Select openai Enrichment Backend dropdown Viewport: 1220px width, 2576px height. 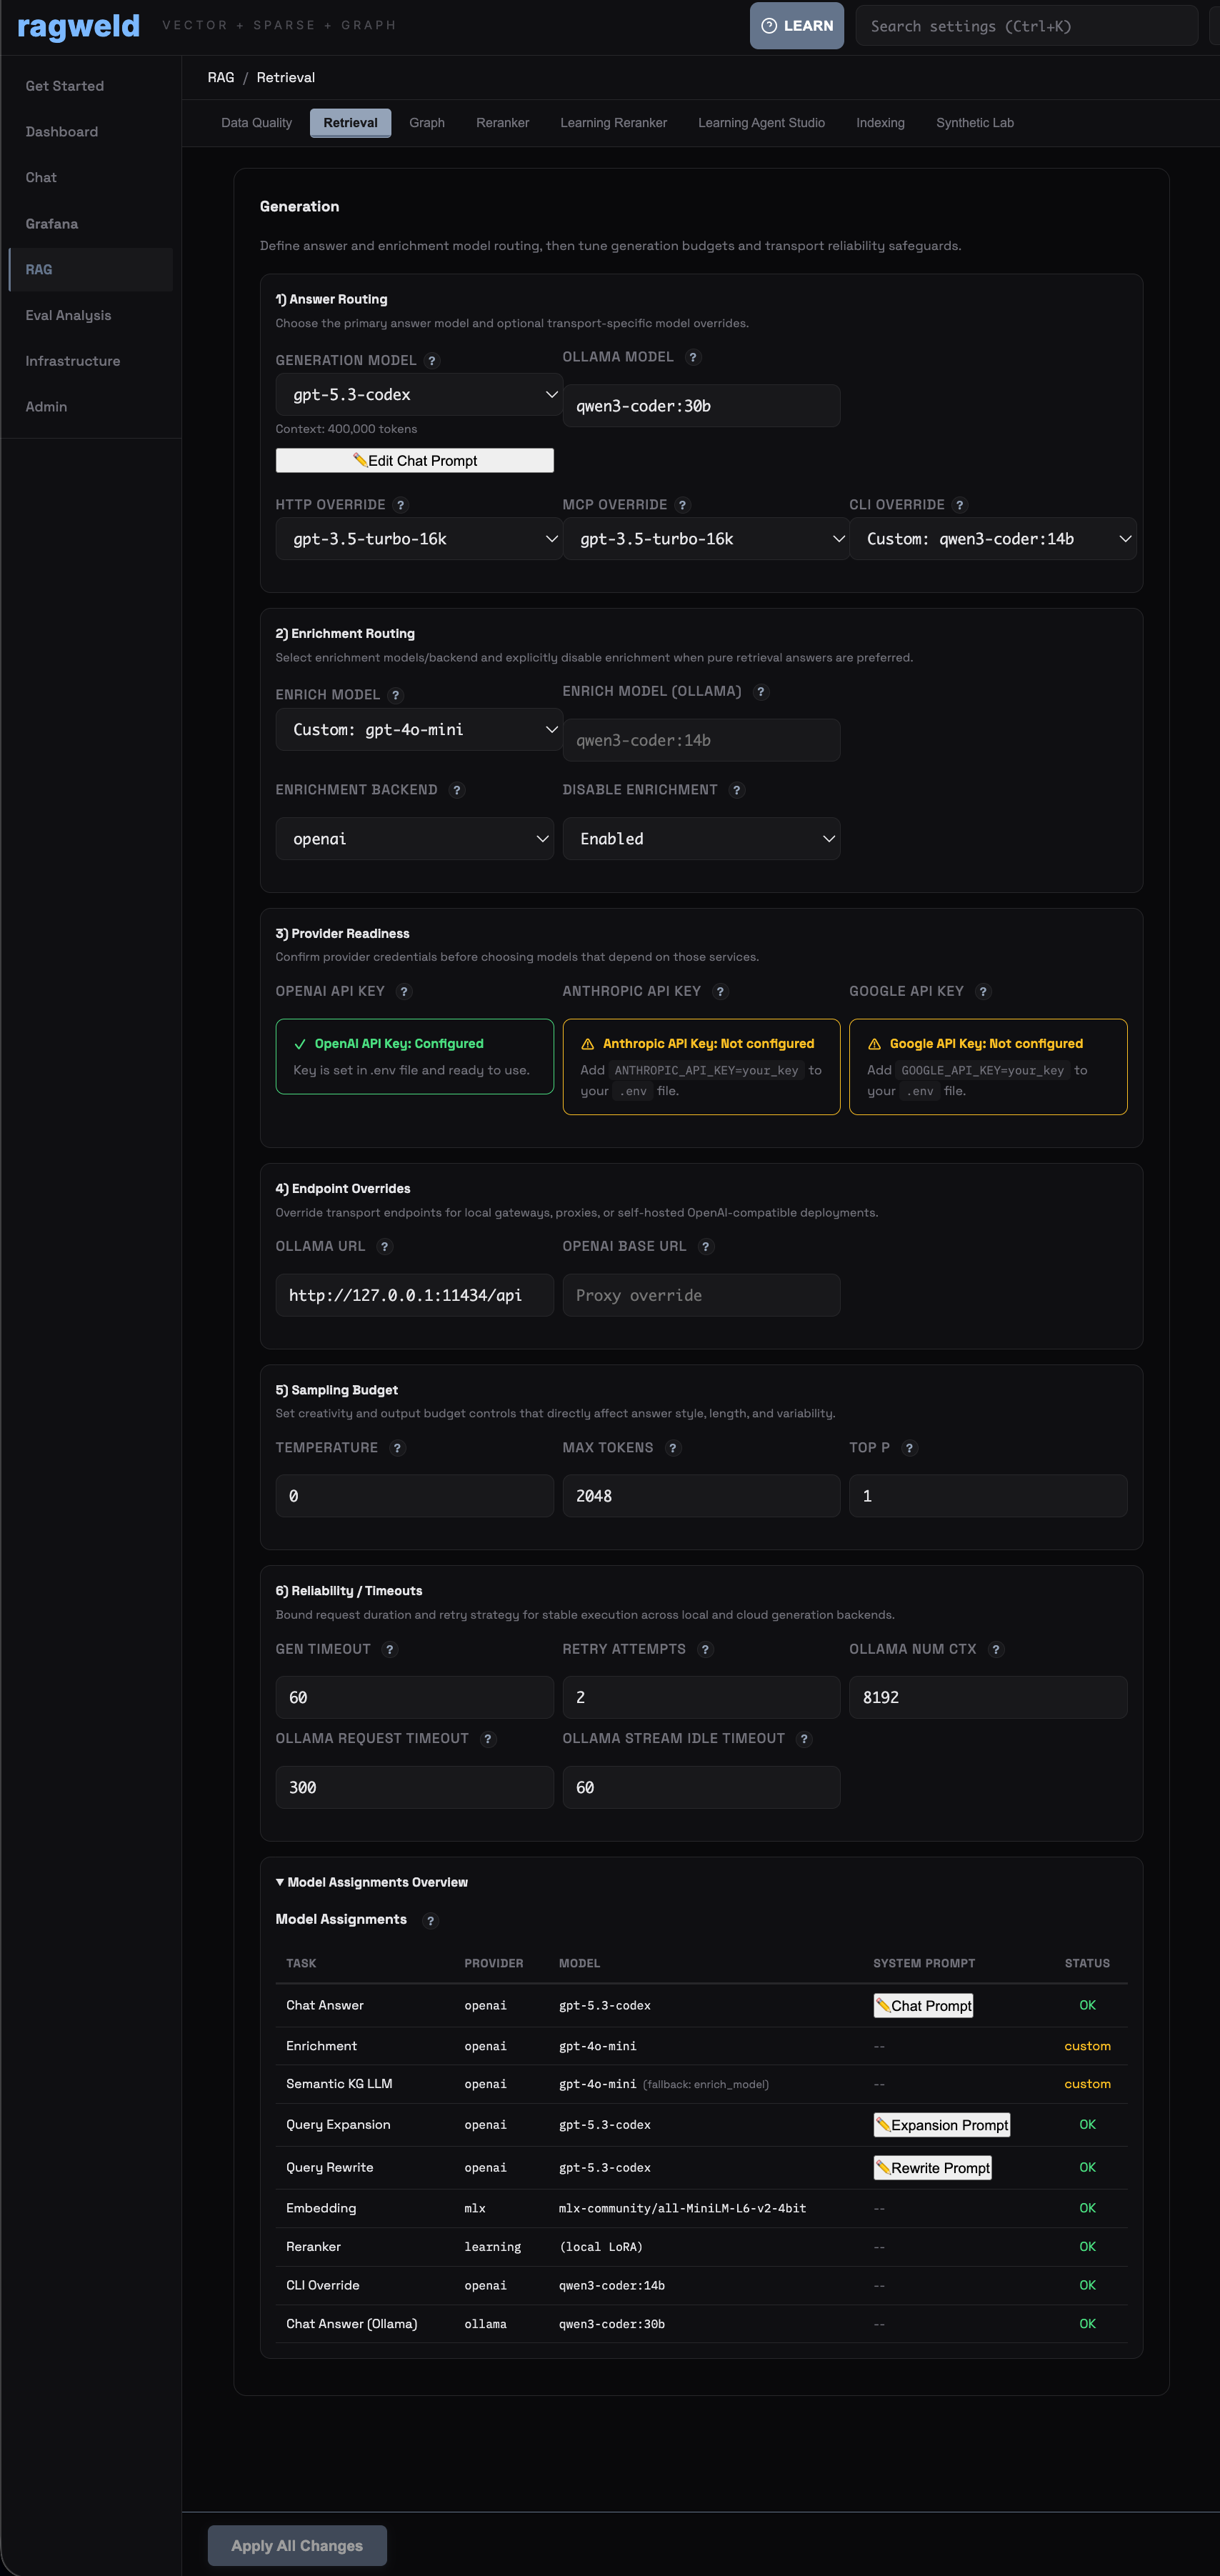tap(414, 839)
